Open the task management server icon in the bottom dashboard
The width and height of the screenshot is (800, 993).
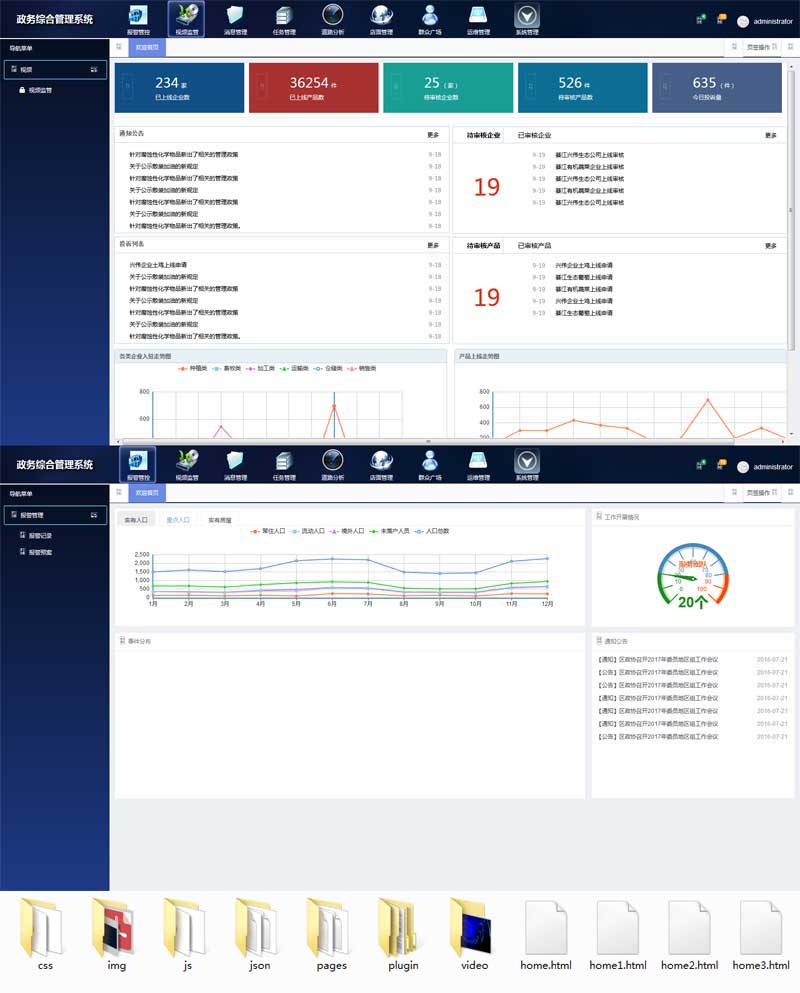click(x=284, y=464)
